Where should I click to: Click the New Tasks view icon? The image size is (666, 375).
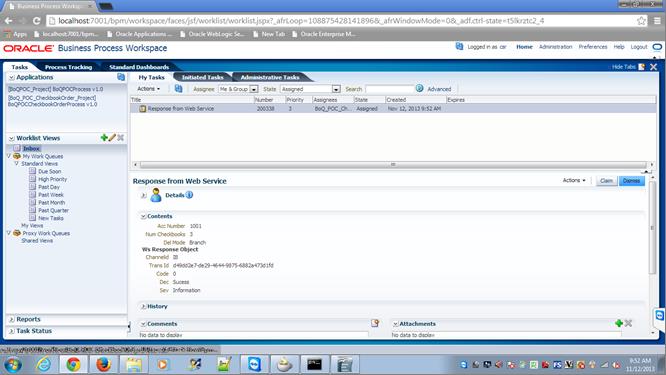point(32,218)
